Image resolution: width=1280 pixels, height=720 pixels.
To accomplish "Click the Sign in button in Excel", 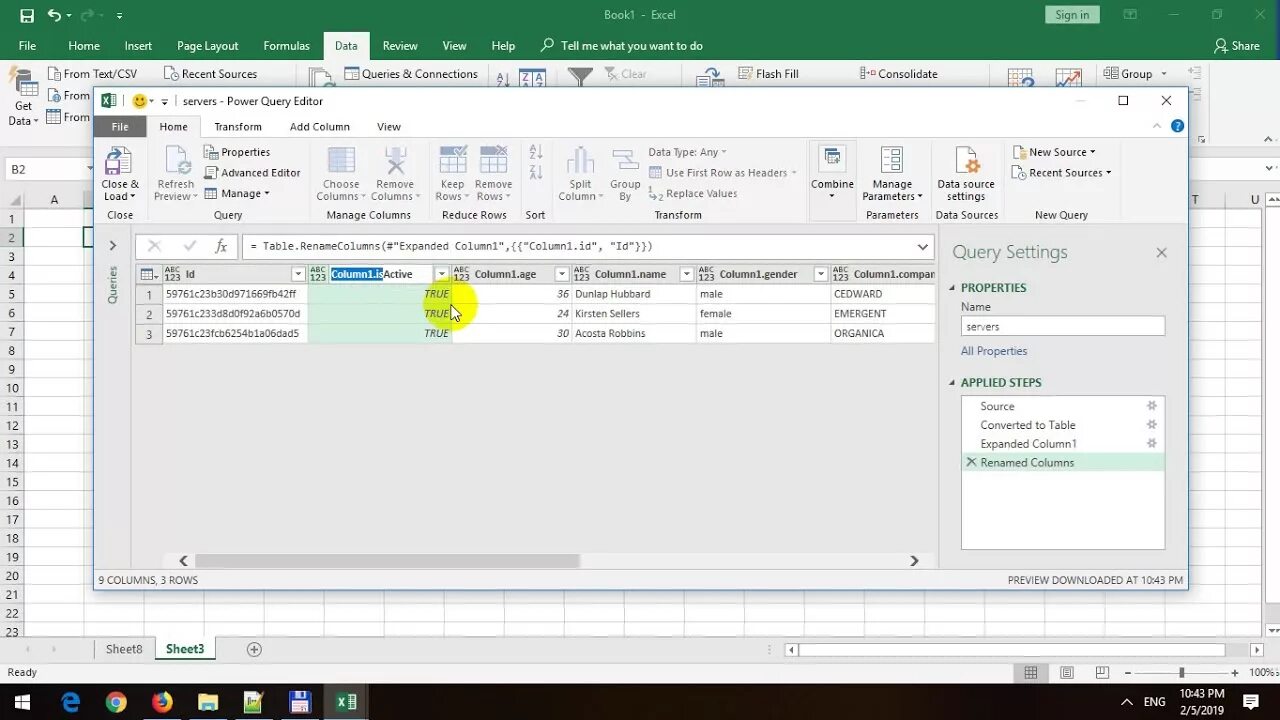I will (x=1072, y=15).
